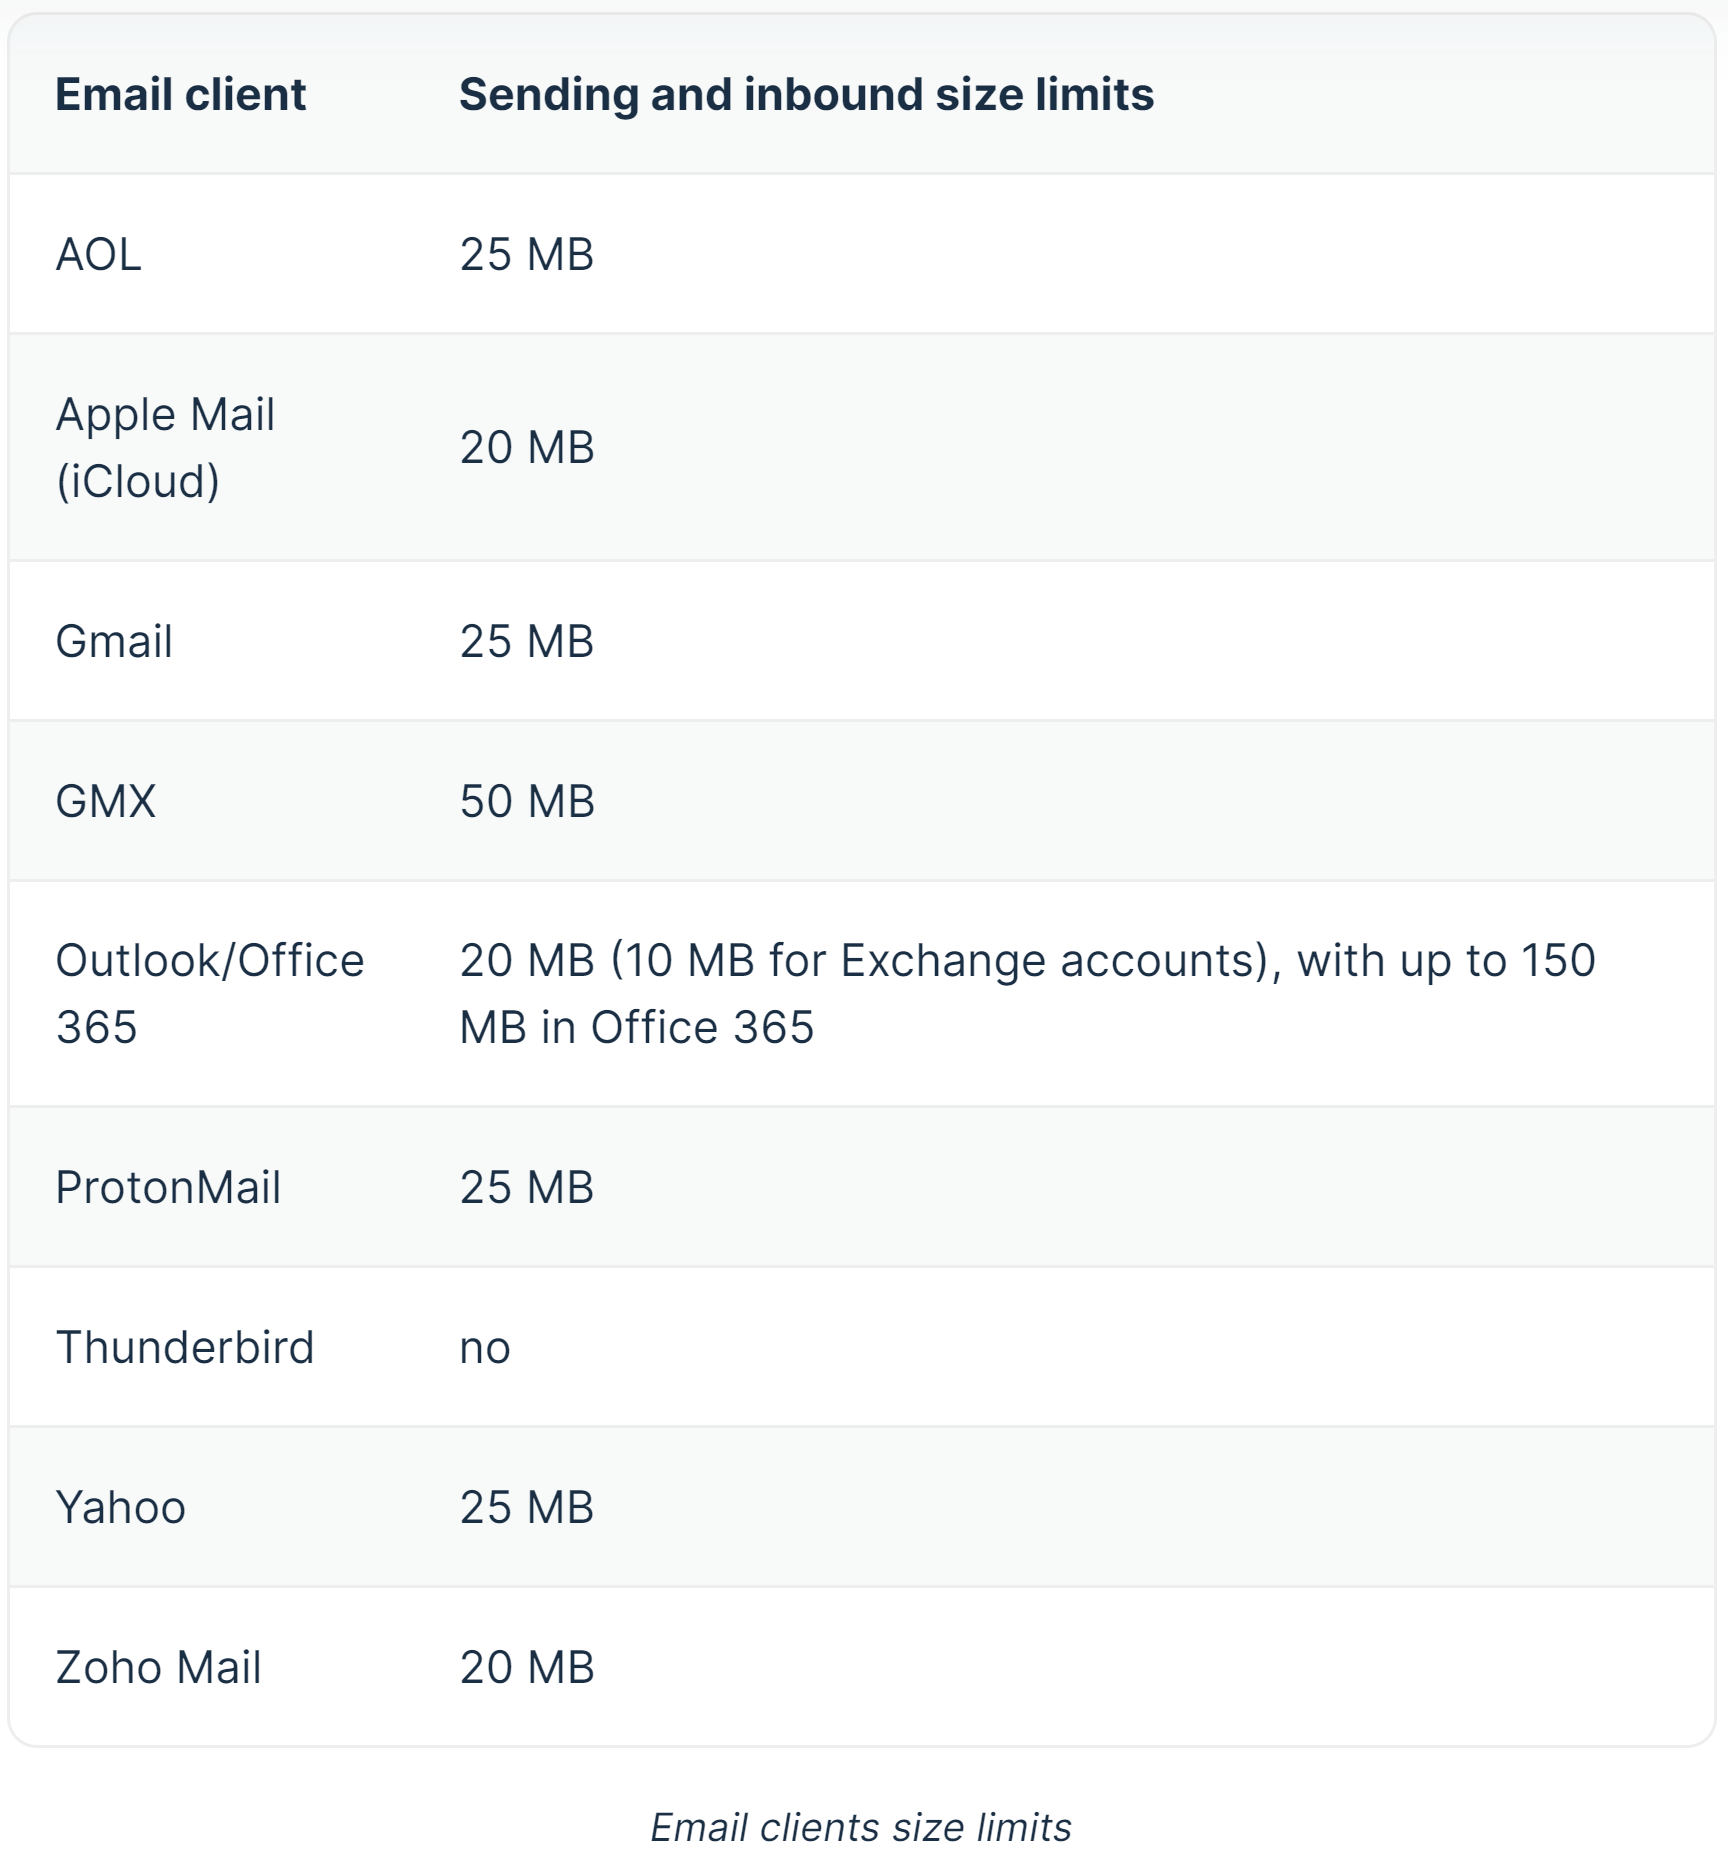The image size is (1728, 1860).
Task: Click the Email clients size limits caption
Action: [x=861, y=1827]
